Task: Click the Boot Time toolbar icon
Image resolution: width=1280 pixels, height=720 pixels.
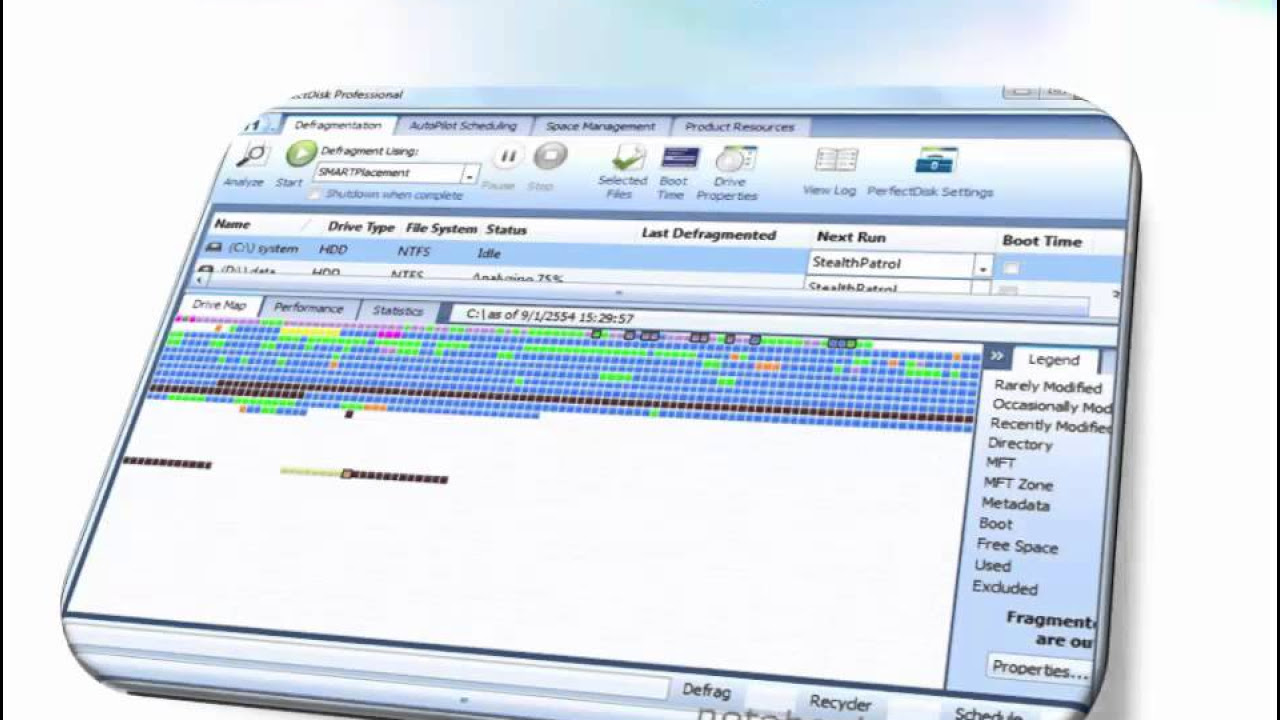Action: [680, 158]
